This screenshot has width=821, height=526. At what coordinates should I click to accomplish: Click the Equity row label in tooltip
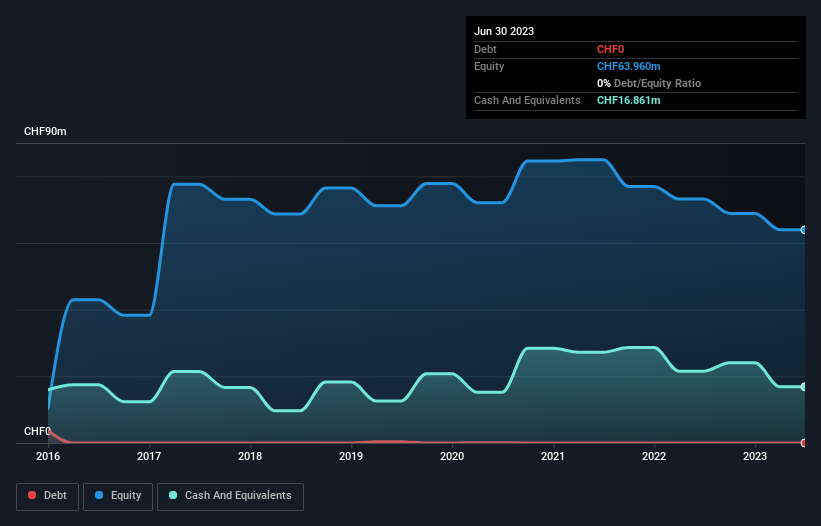tap(489, 66)
